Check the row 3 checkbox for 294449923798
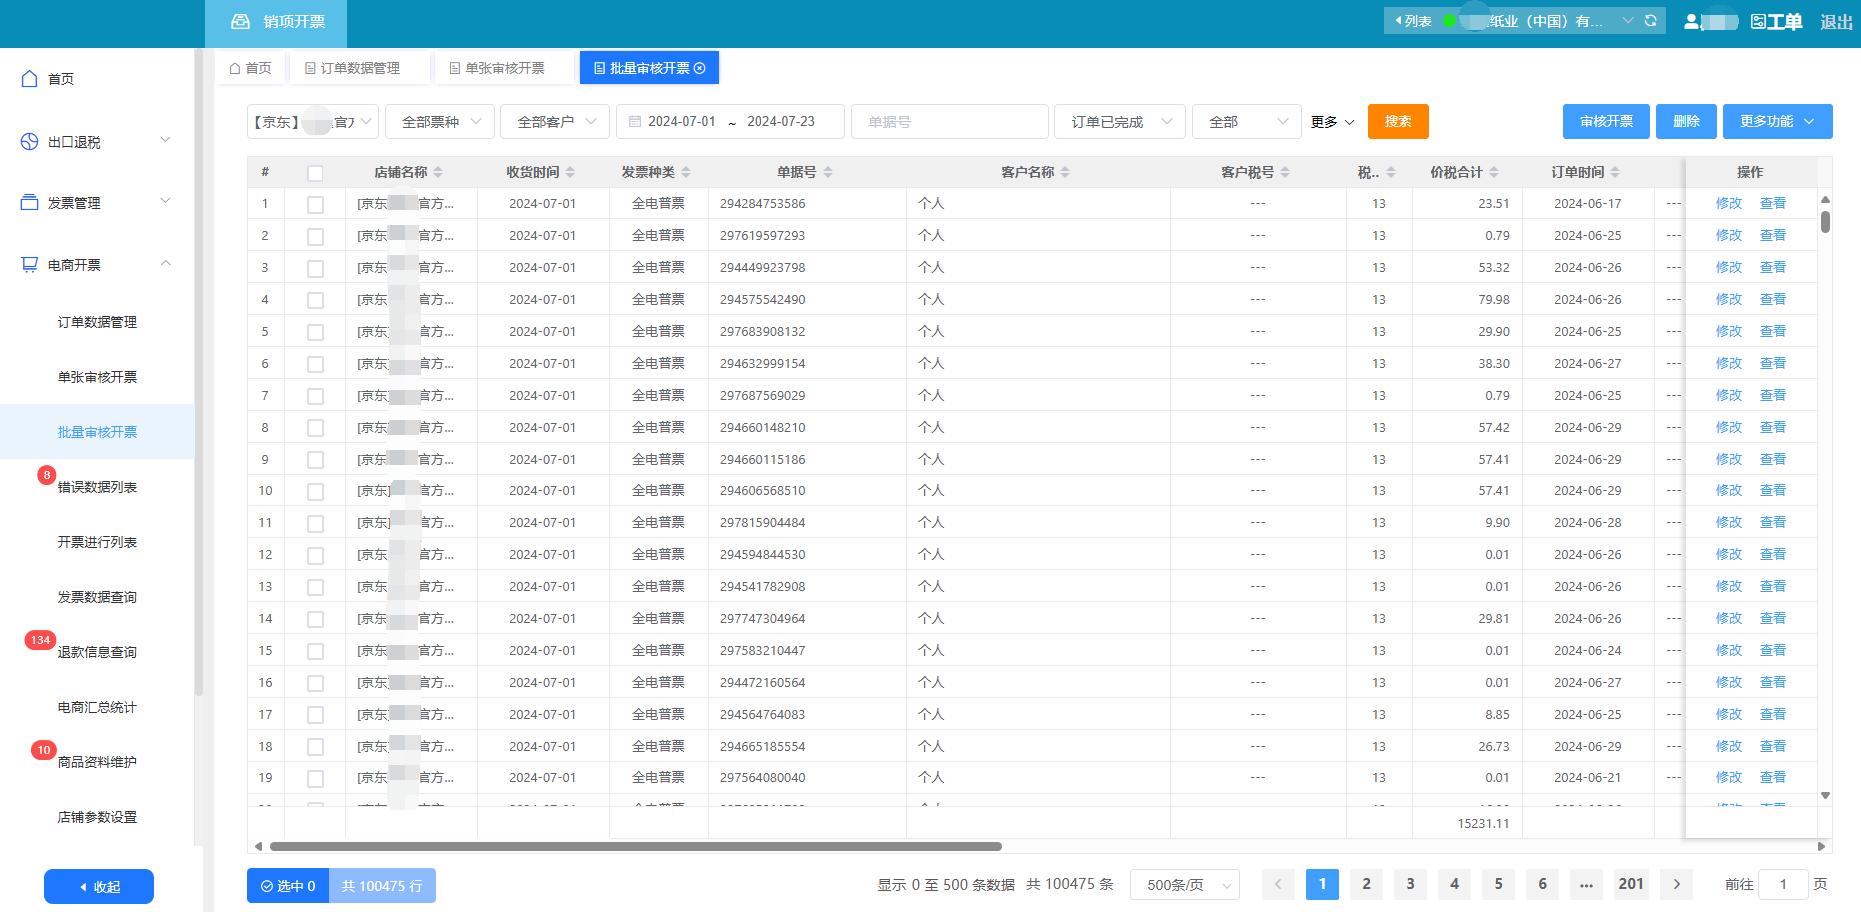This screenshot has height=912, width=1861. click(x=315, y=268)
